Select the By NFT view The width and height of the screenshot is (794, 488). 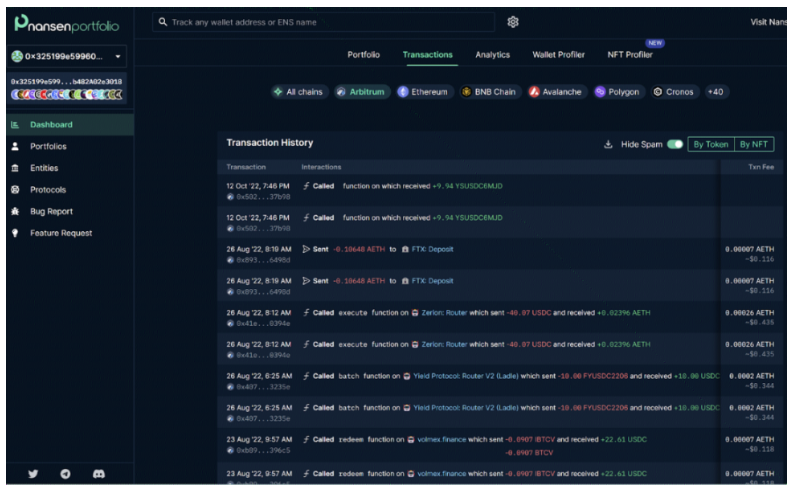(x=753, y=144)
